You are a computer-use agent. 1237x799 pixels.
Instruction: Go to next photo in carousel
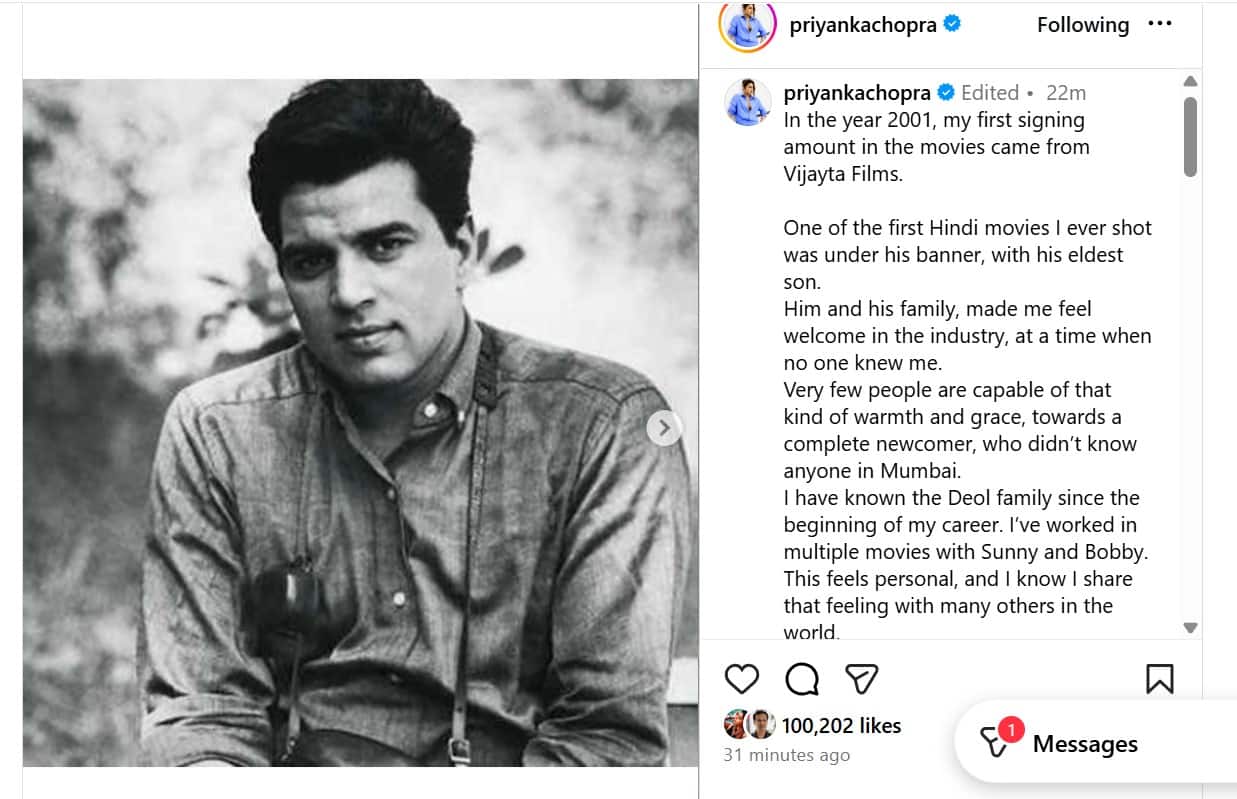pyautogui.click(x=664, y=428)
